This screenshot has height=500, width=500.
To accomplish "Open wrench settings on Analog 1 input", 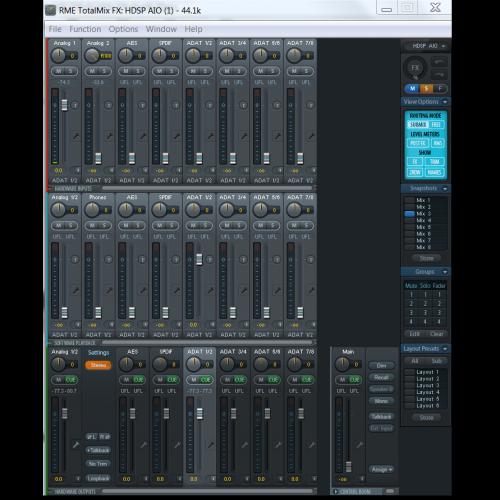I will [76, 136].
